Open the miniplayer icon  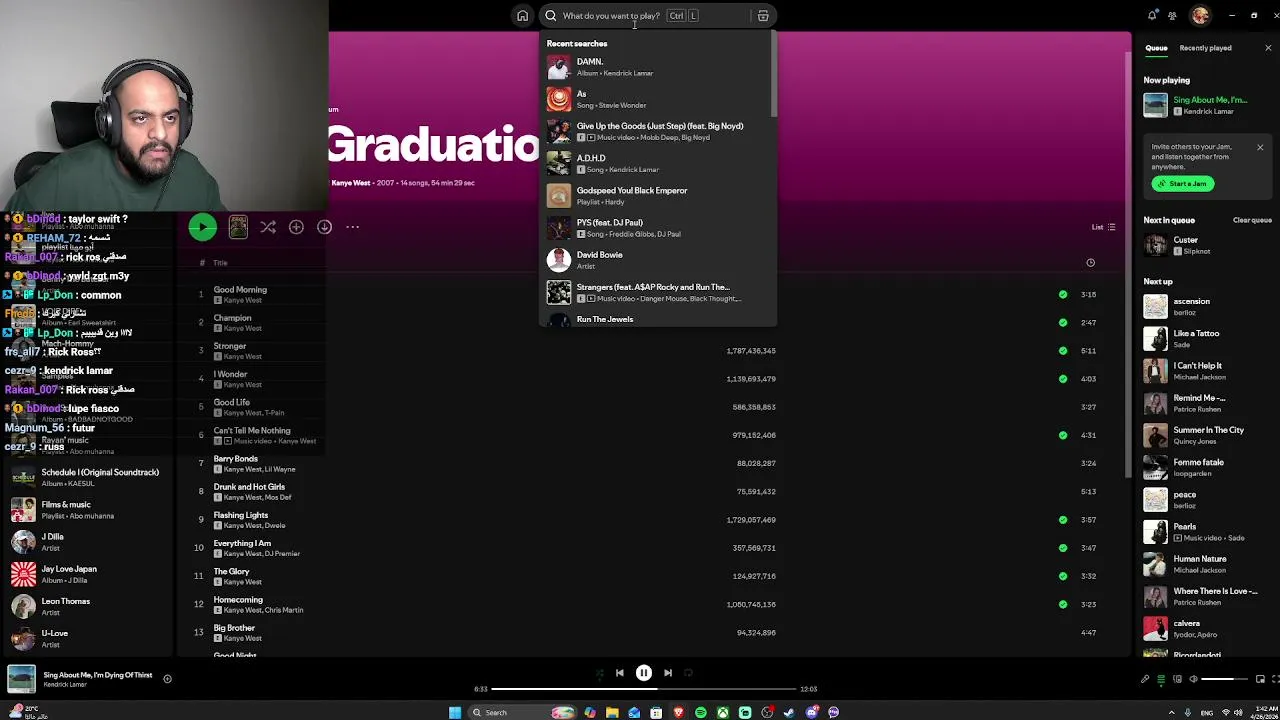click(1260, 679)
